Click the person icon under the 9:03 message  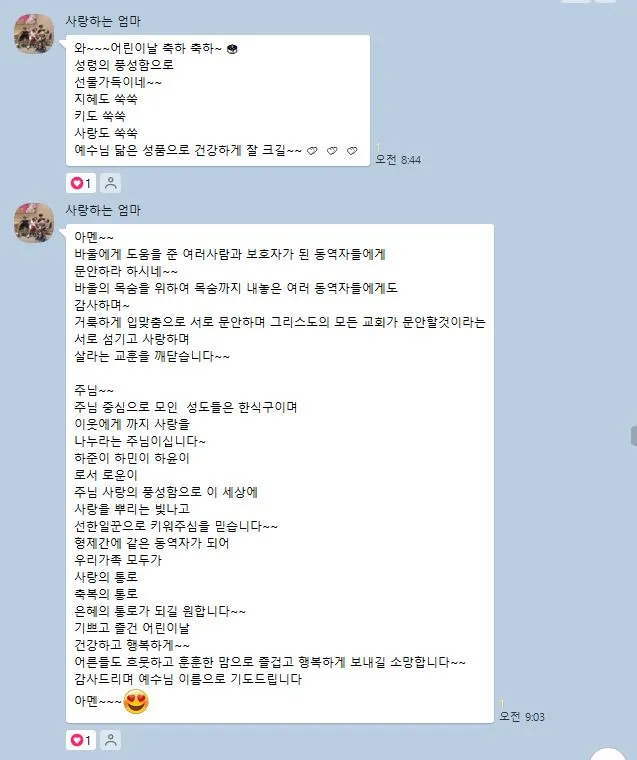coord(111,740)
